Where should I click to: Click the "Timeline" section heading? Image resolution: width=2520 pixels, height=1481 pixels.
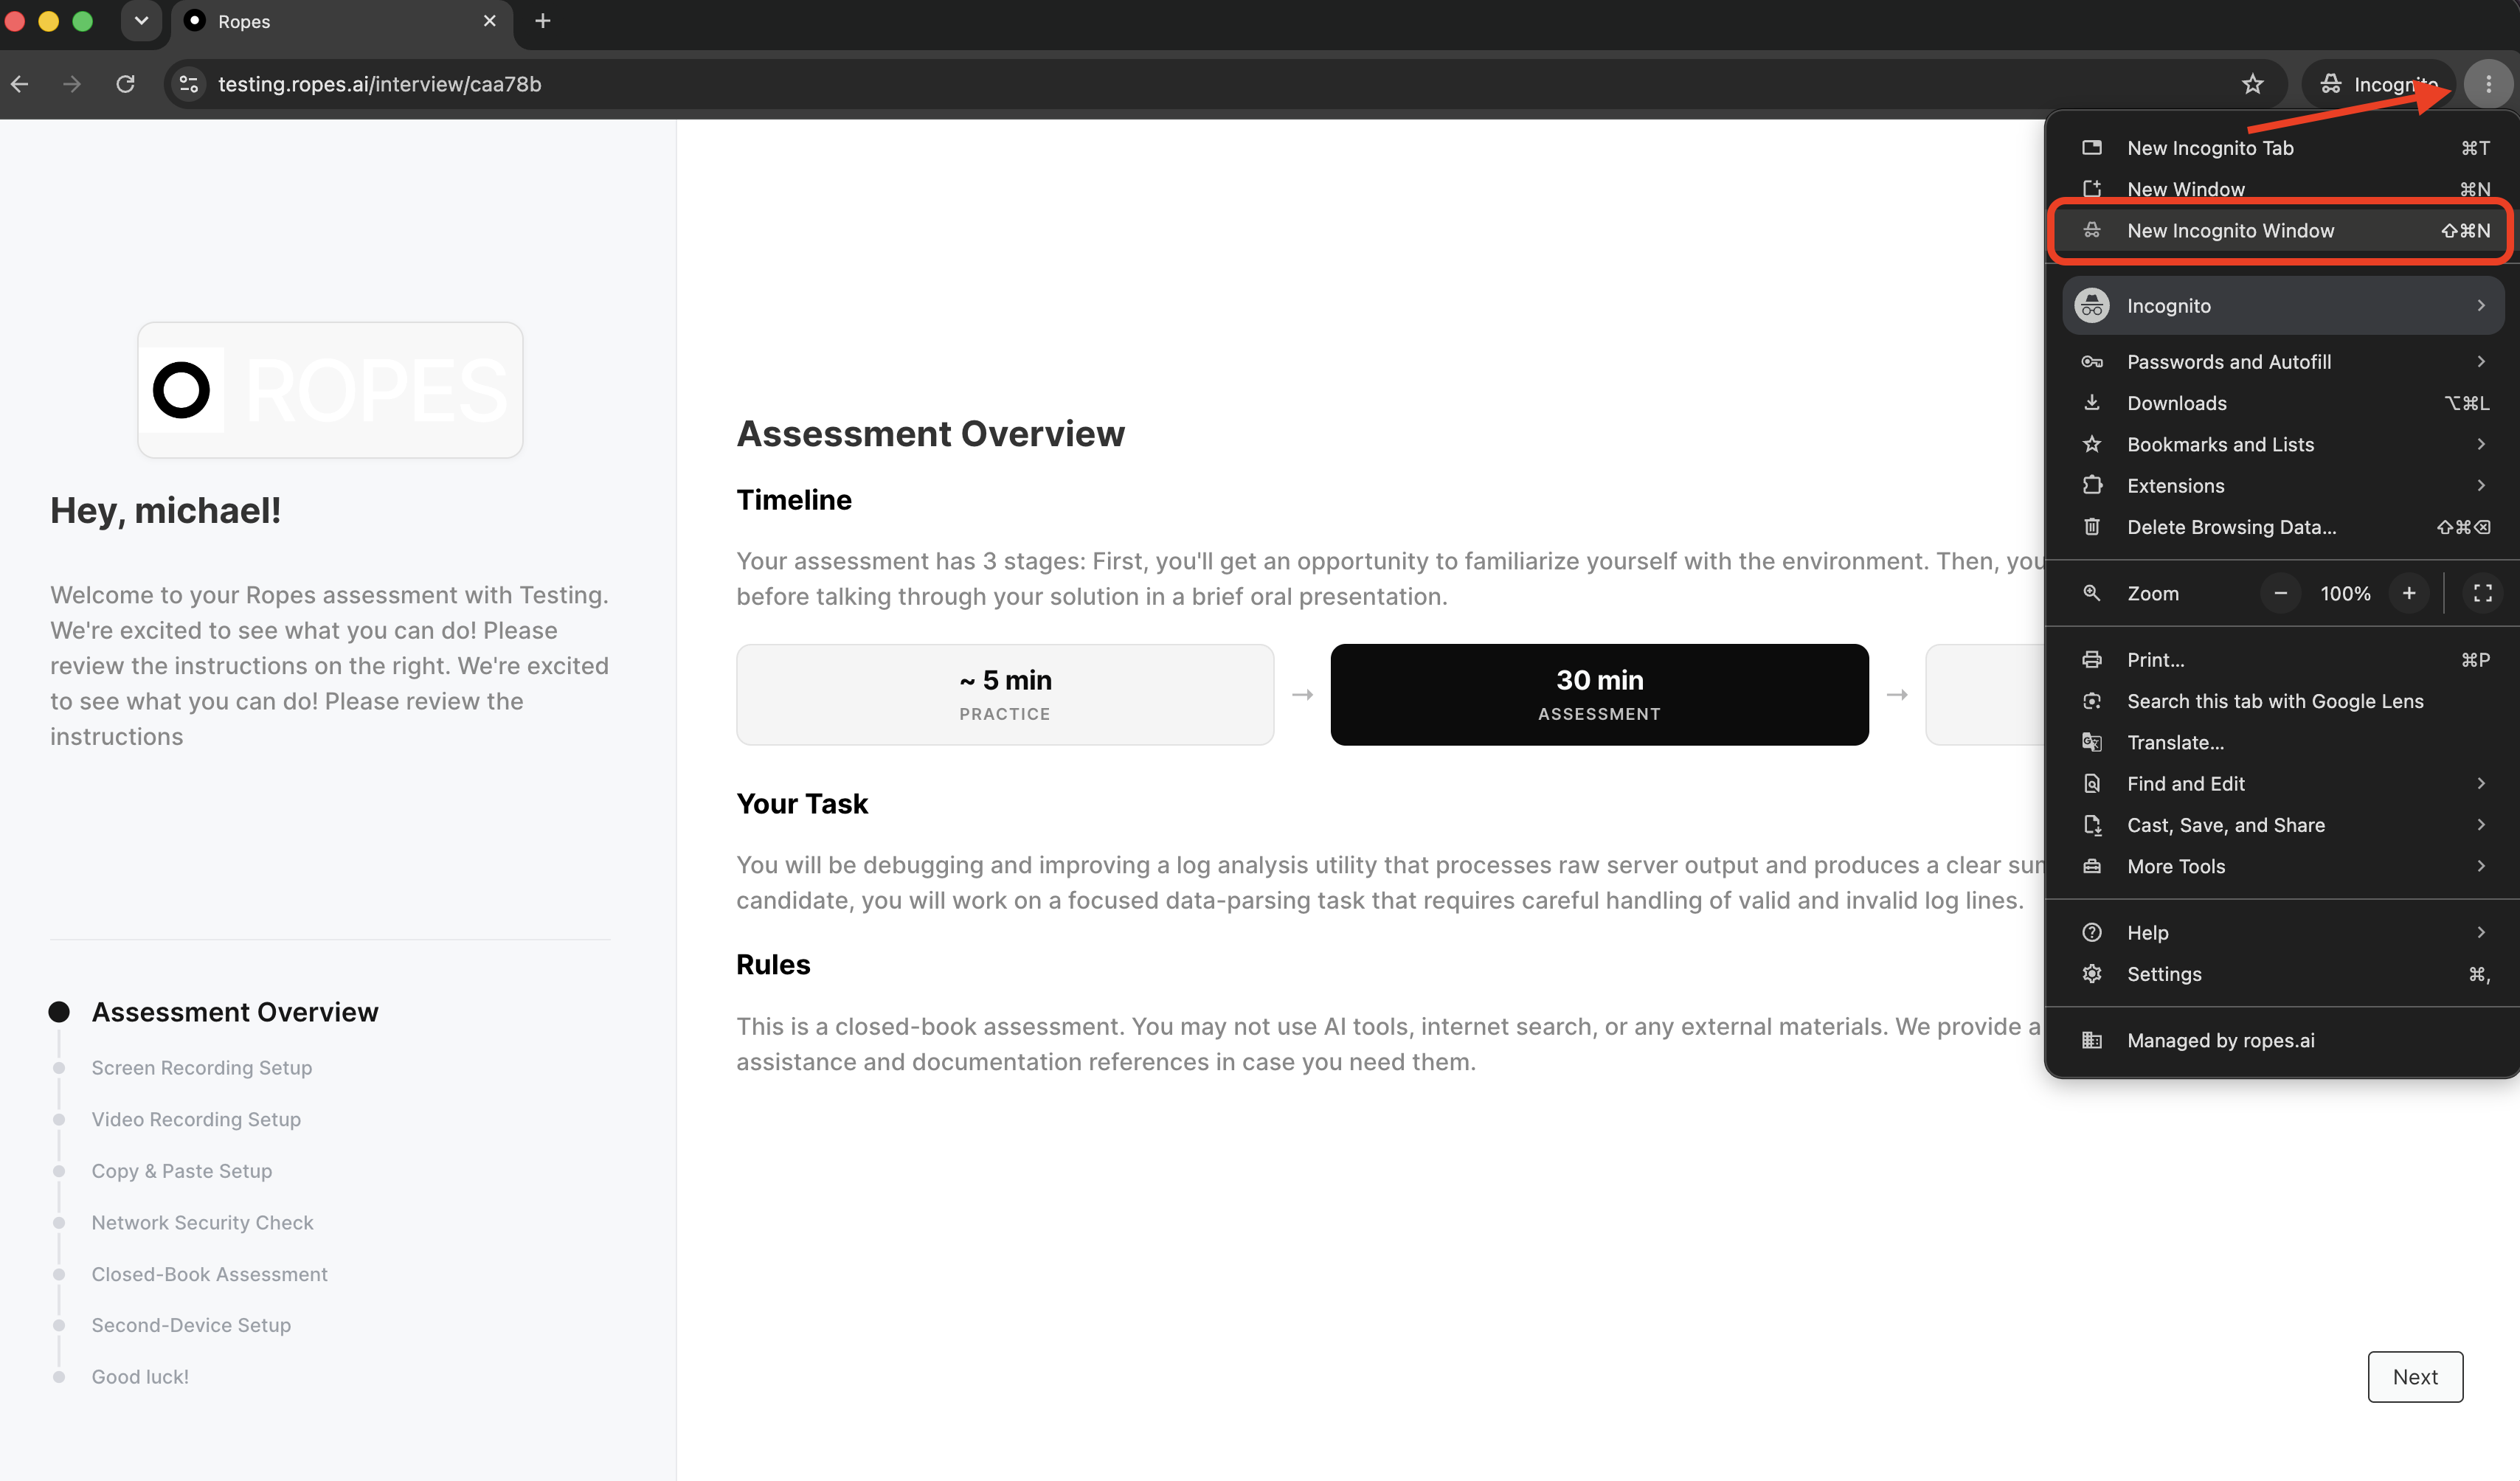(794, 500)
